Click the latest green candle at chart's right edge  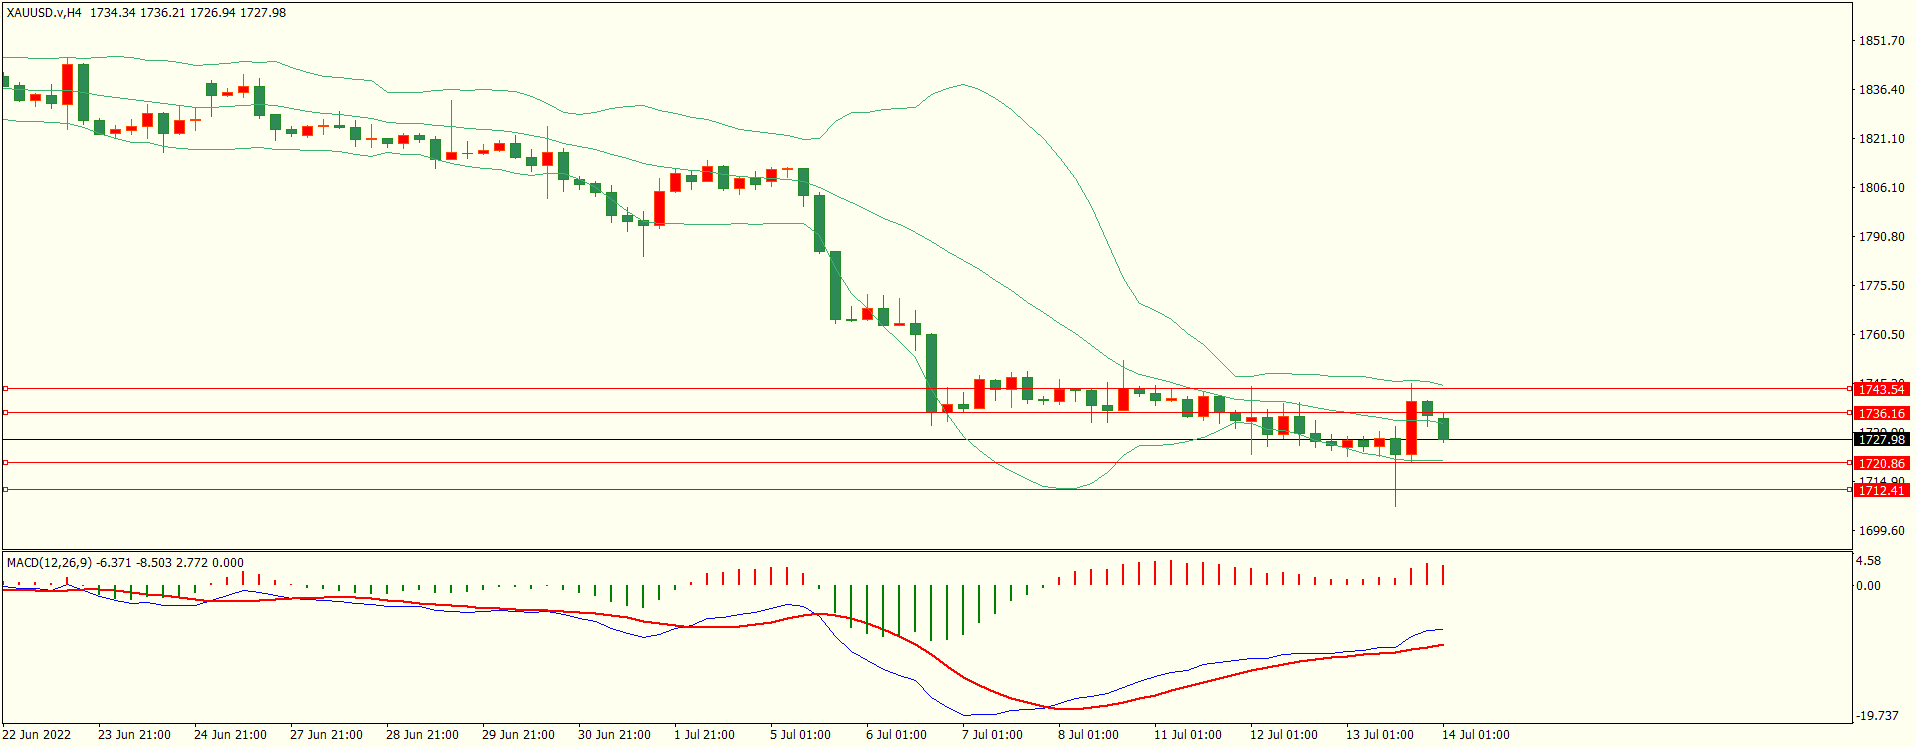coord(1443,428)
